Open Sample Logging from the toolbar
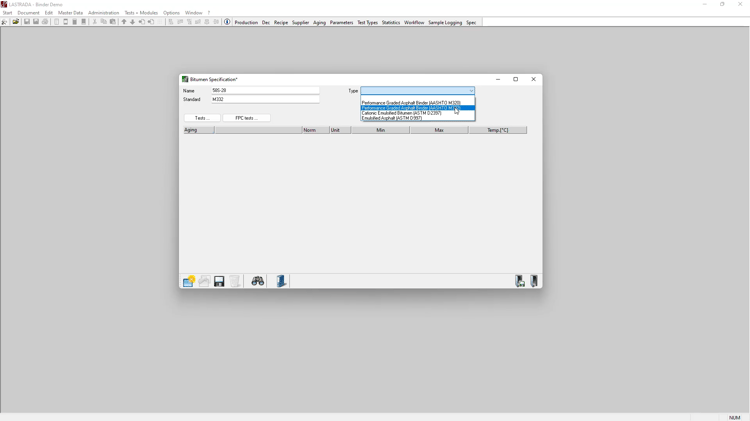Image resolution: width=750 pixels, height=421 pixels. (x=445, y=22)
